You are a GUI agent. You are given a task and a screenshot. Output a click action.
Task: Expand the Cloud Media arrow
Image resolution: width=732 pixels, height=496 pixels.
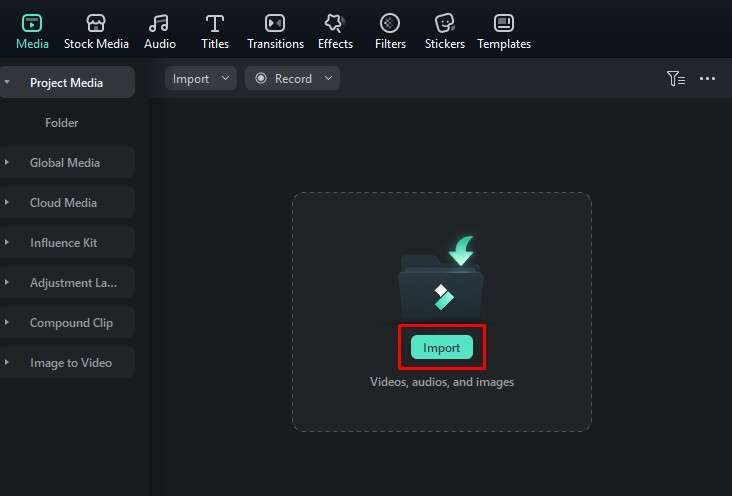(7, 202)
